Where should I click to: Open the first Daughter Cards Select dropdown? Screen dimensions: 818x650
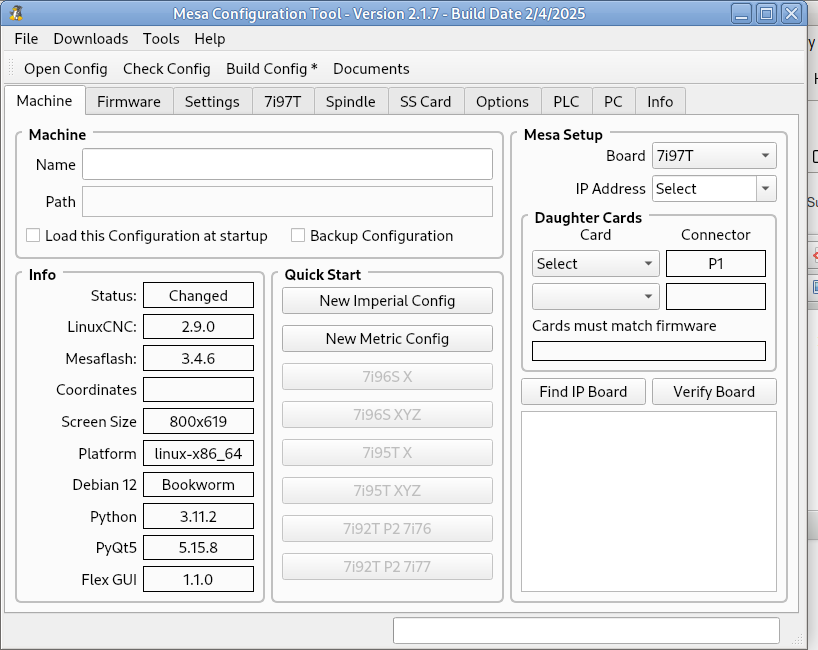pyautogui.click(x=595, y=263)
